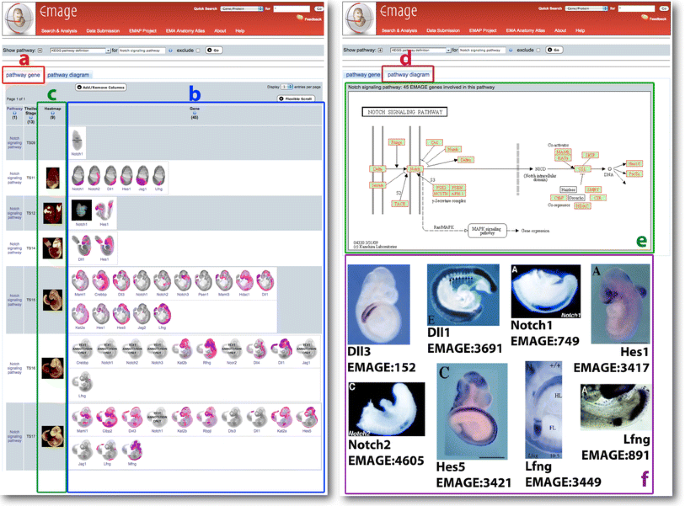Viewport: 685px width, 506px height.
Task: Select Dll1 embryo image in TS14 row
Action: click(x=82, y=246)
